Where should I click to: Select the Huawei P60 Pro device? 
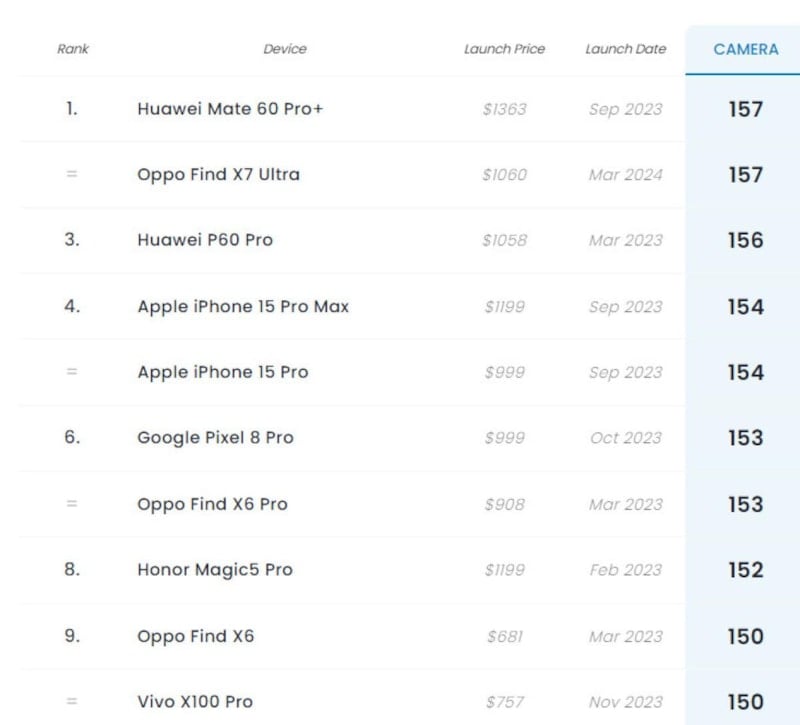click(205, 240)
